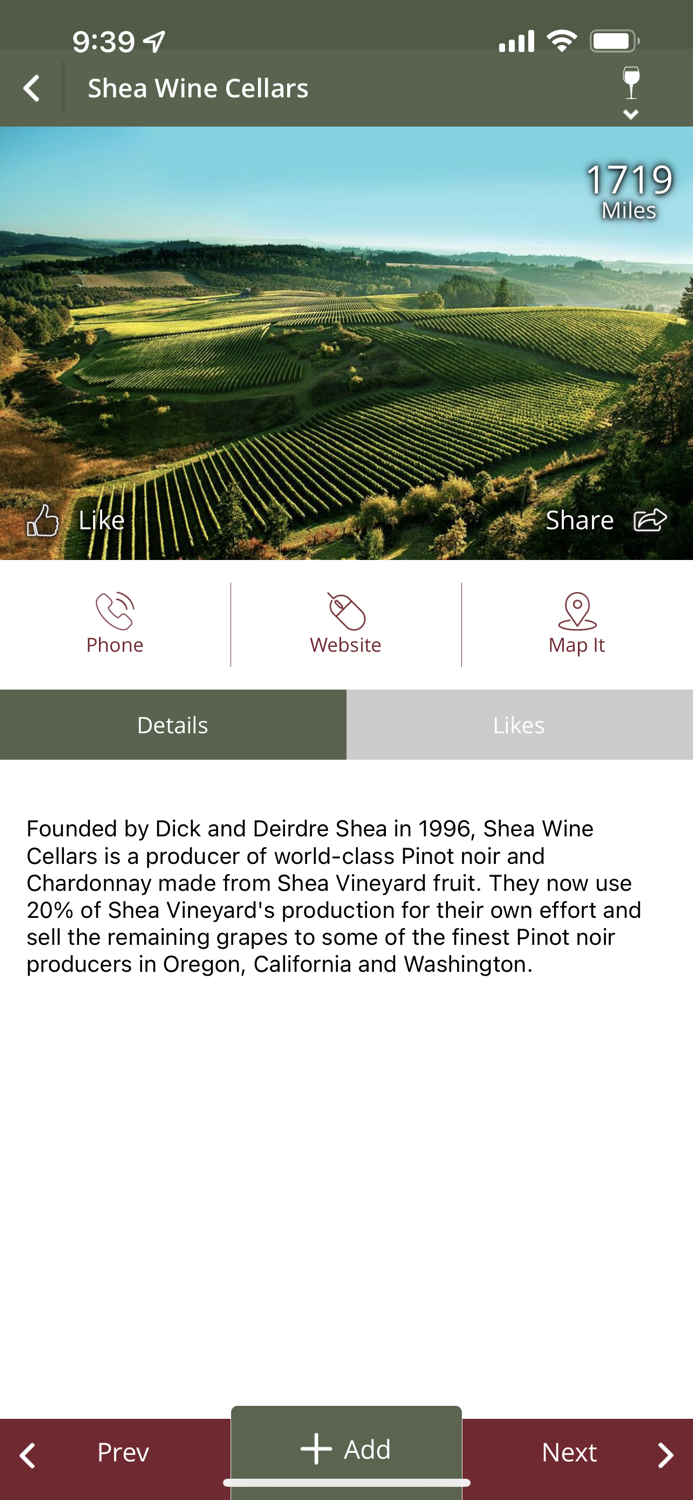Tap the battery indicator in the status bar

click(612, 40)
